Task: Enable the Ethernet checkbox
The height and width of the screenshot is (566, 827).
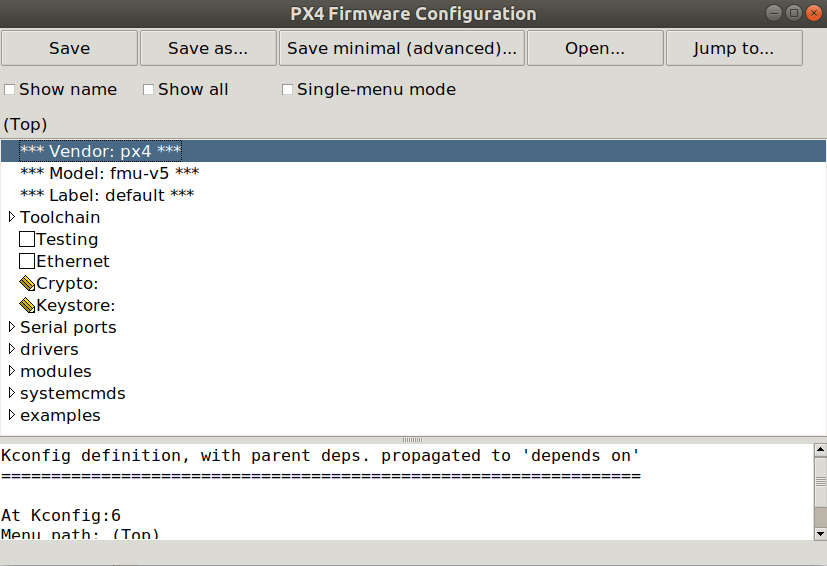Action: [x=27, y=262]
